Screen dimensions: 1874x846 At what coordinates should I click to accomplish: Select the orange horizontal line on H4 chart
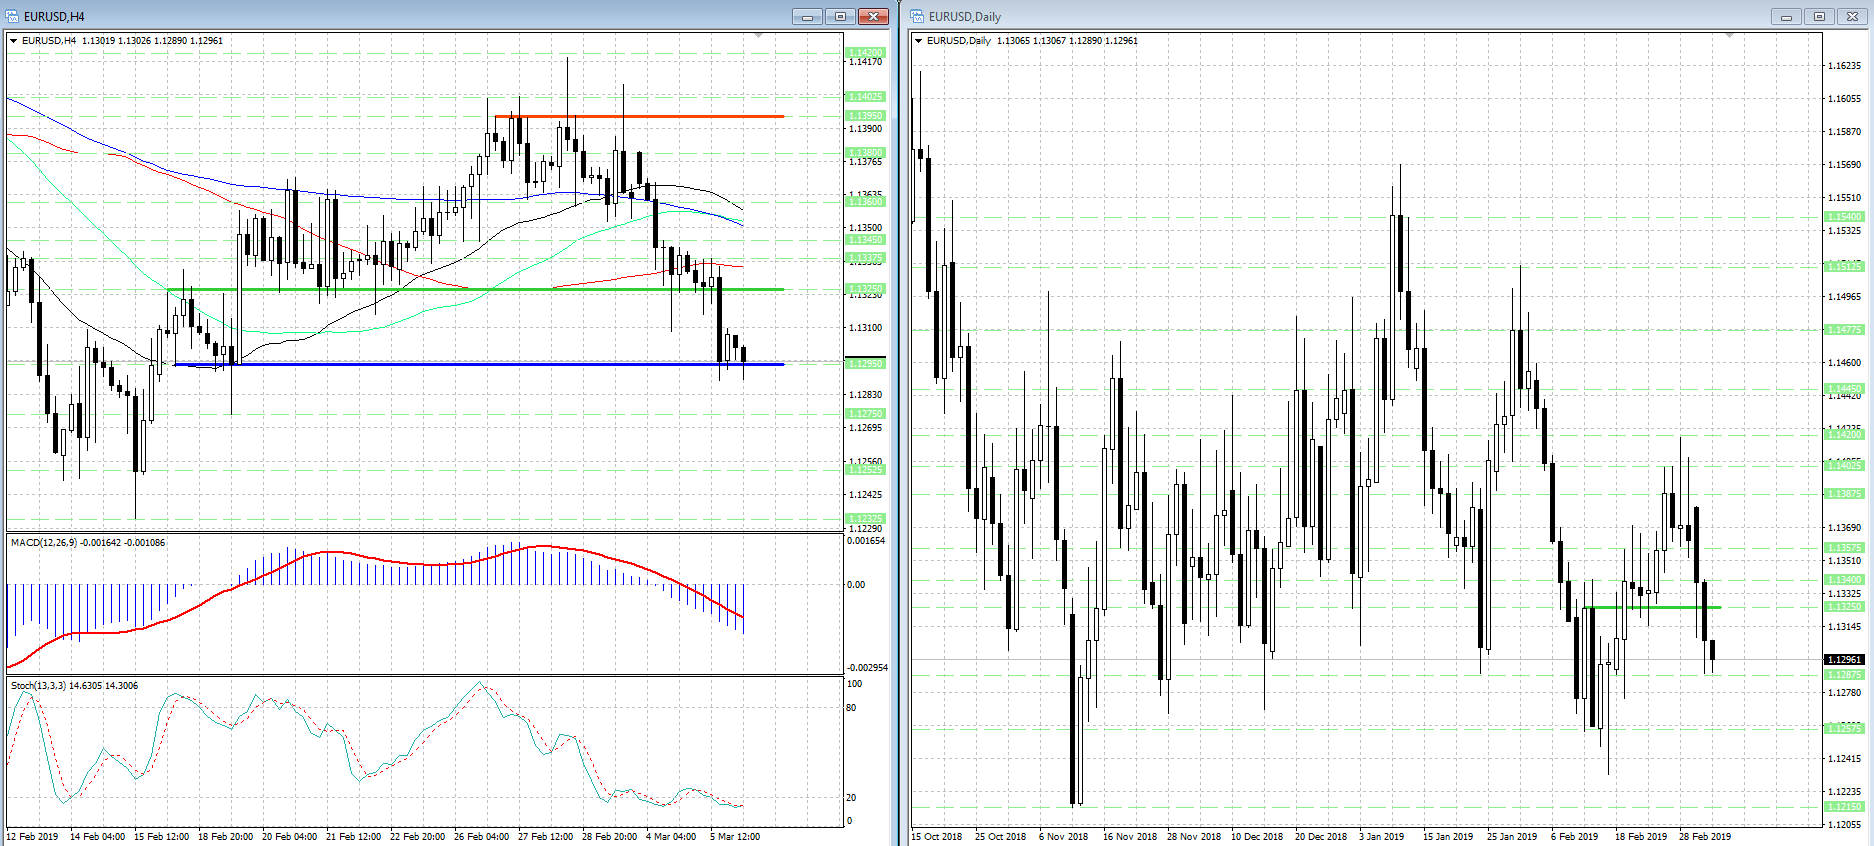[x=640, y=116]
